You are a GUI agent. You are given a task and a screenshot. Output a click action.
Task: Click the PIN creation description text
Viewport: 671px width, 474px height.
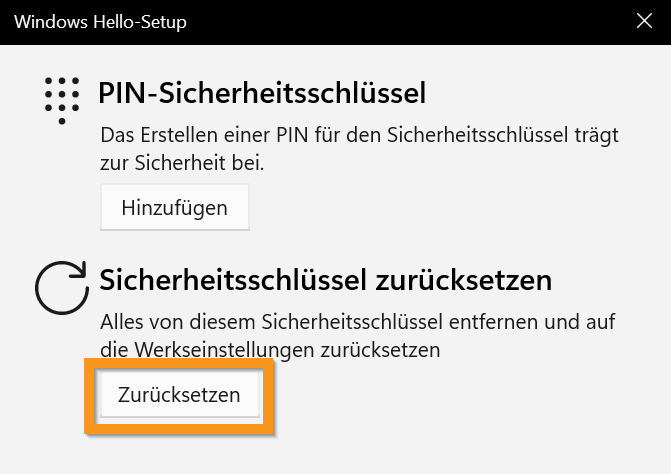coord(359,146)
